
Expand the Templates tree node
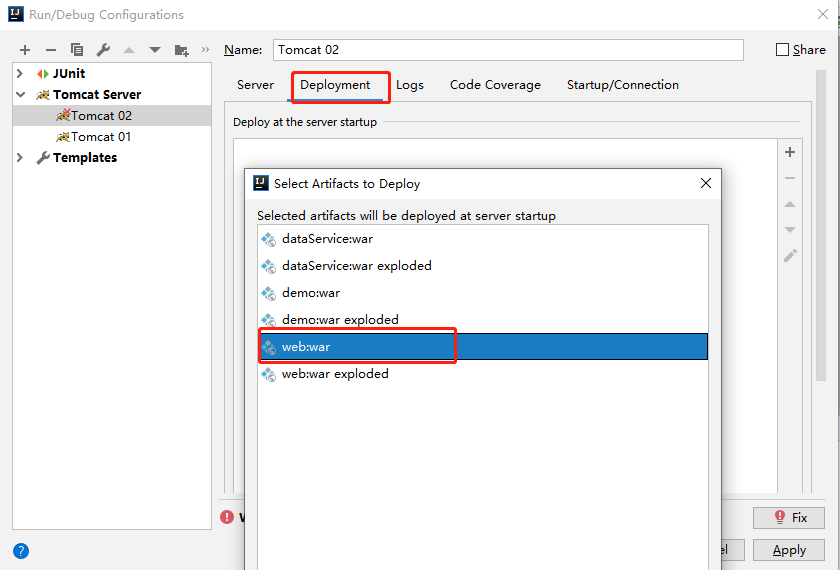(x=20, y=158)
